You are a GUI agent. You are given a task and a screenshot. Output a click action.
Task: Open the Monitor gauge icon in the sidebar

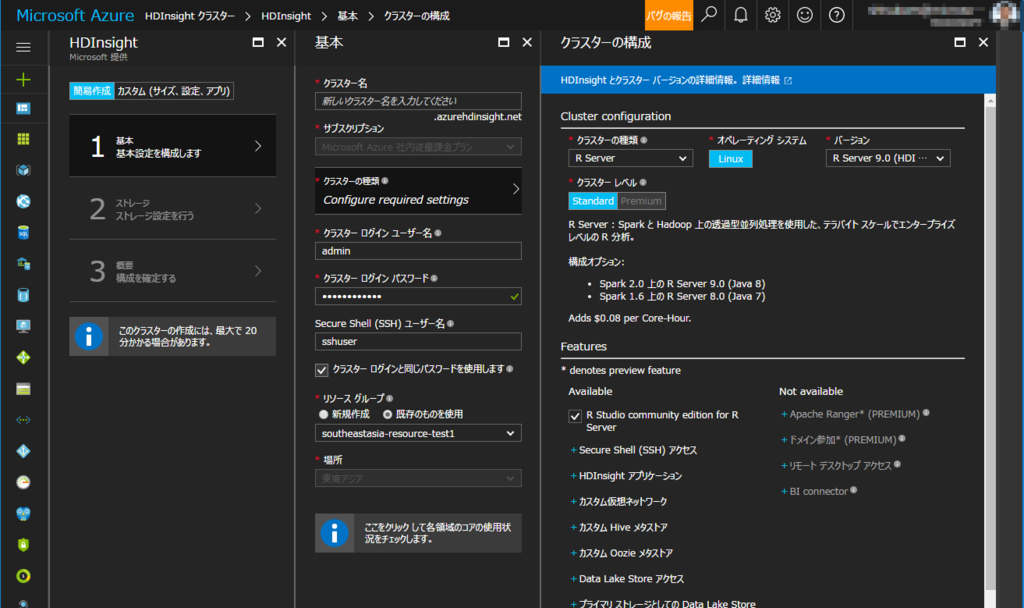24,483
